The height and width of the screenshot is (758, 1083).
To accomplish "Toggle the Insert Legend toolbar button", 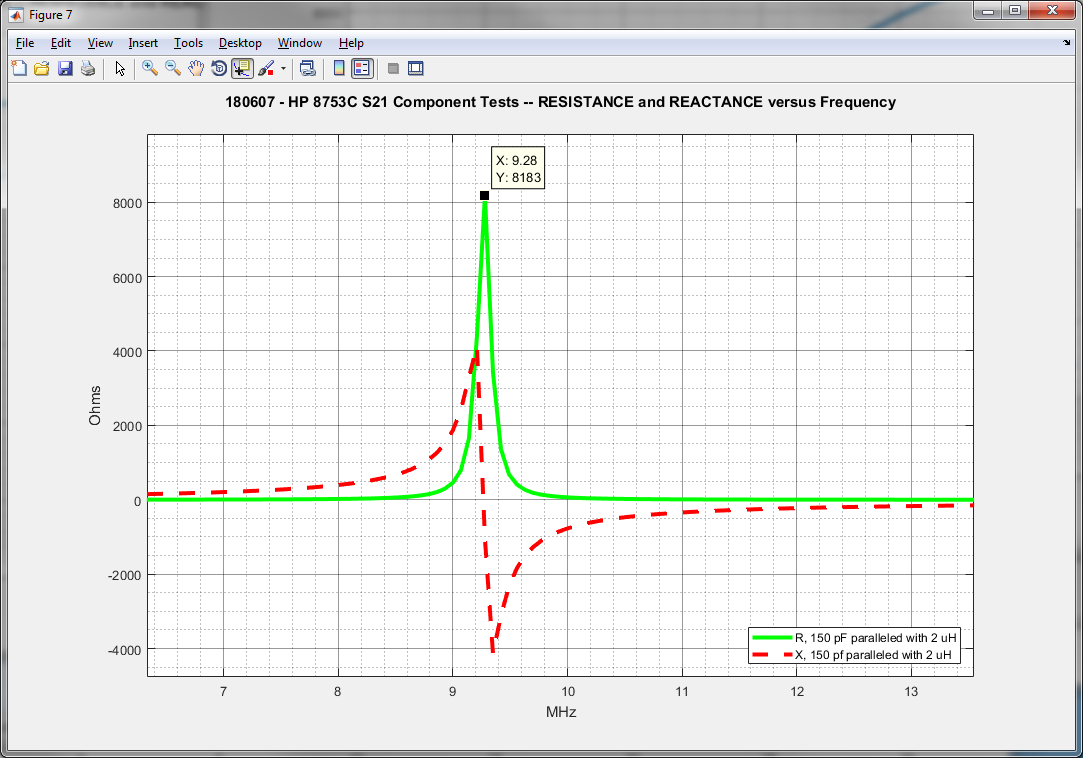I will click(x=363, y=68).
